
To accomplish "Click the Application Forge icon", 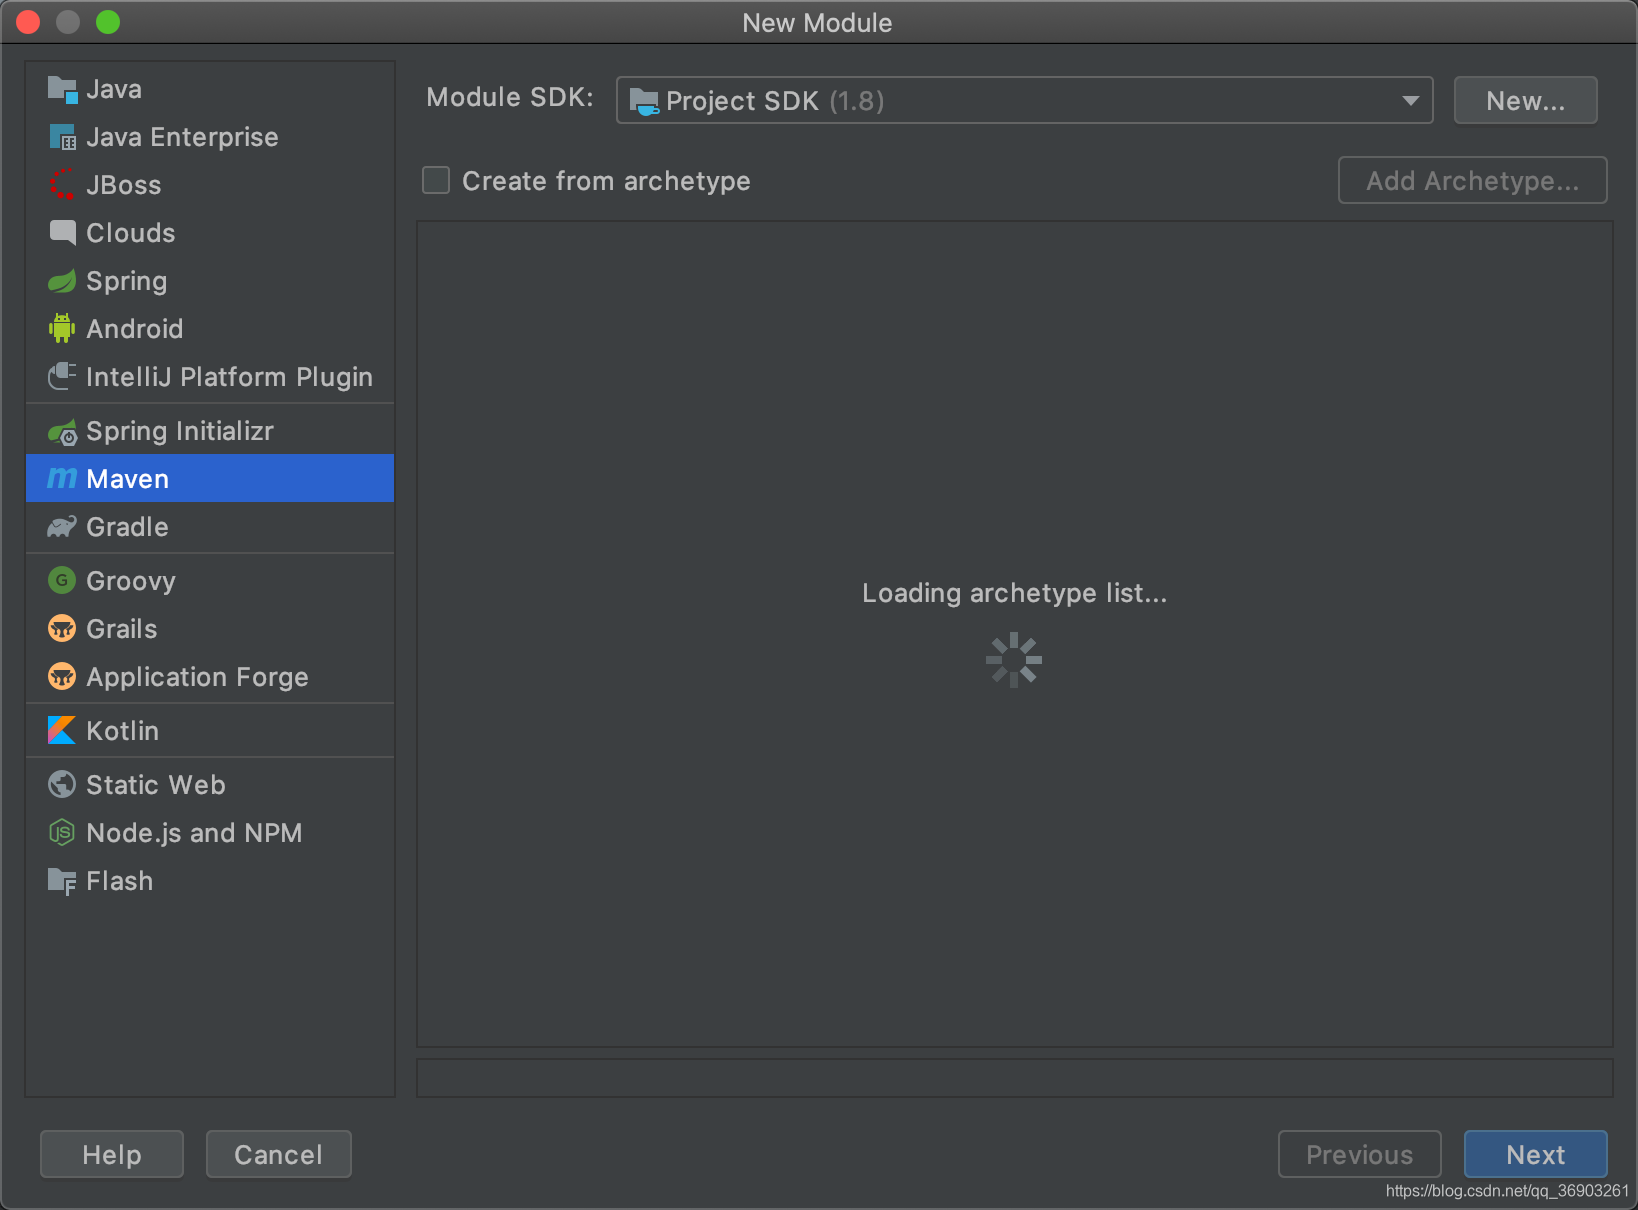I will [62, 676].
